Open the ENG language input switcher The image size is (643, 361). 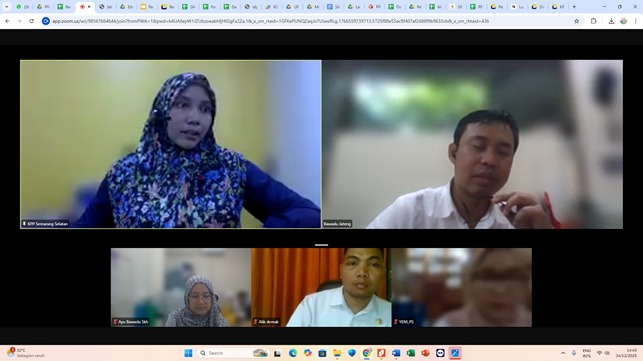(x=587, y=353)
